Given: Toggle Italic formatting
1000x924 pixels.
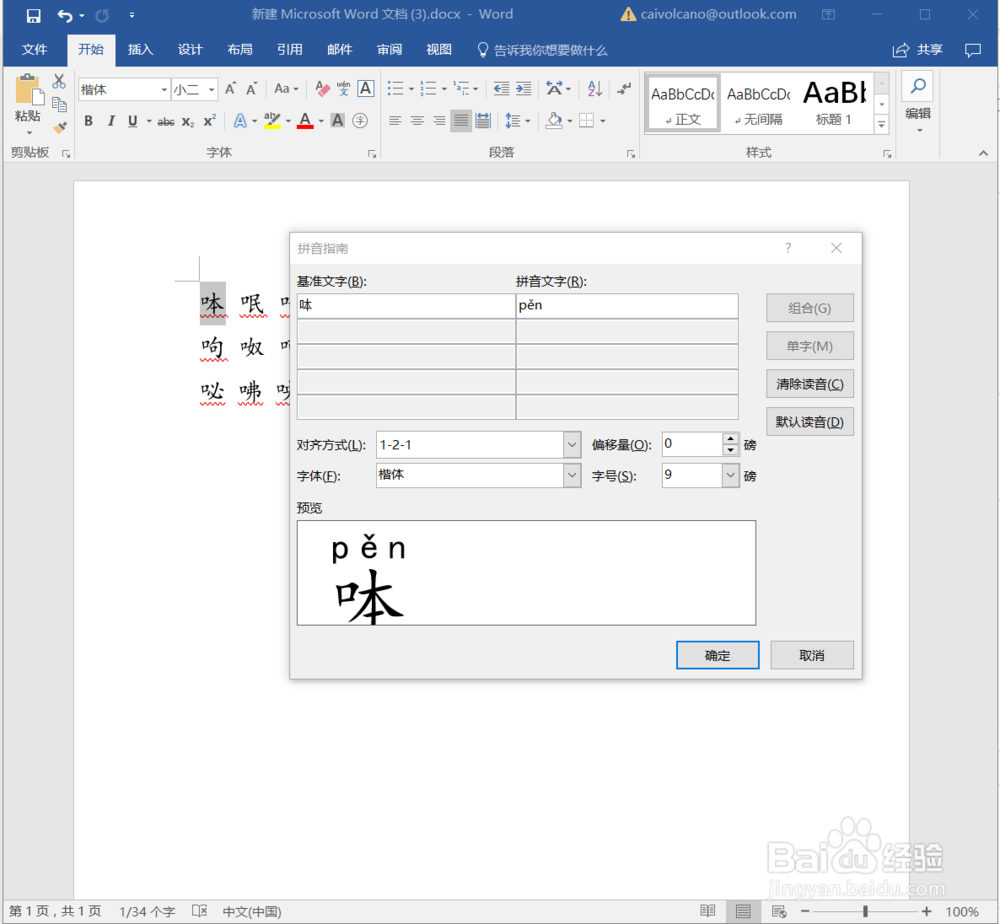Looking at the screenshot, I should point(110,120).
